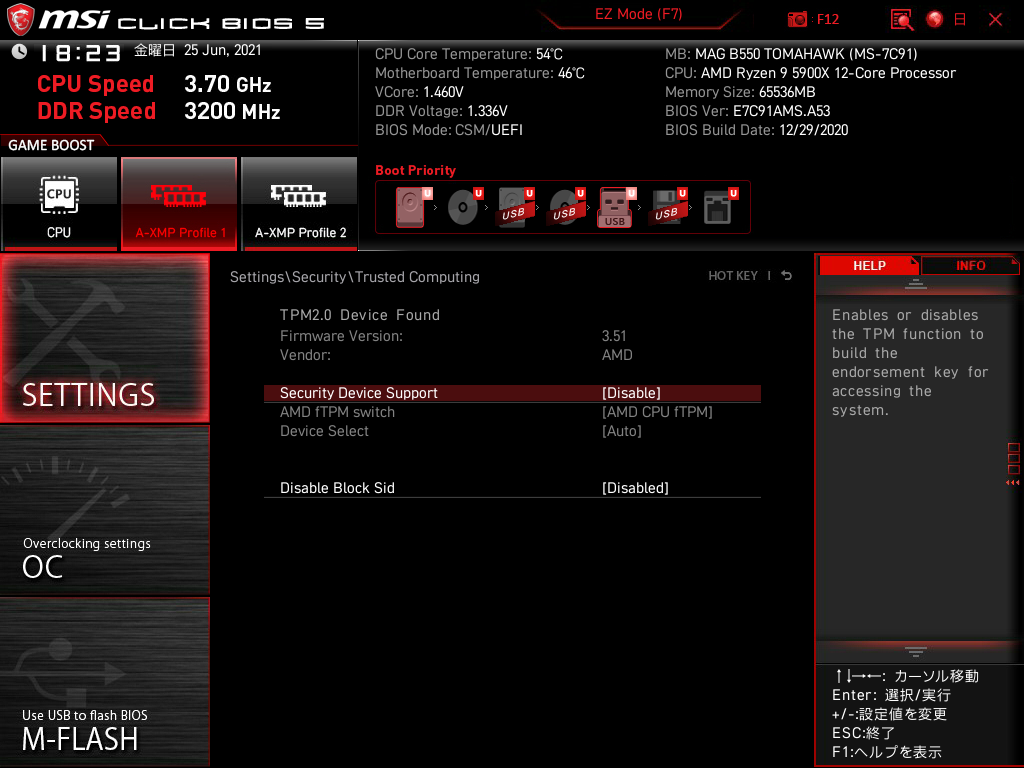The width and height of the screenshot is (1024, 768).
Task: Click the Boot Priority heading
Action: coord(415,170)
